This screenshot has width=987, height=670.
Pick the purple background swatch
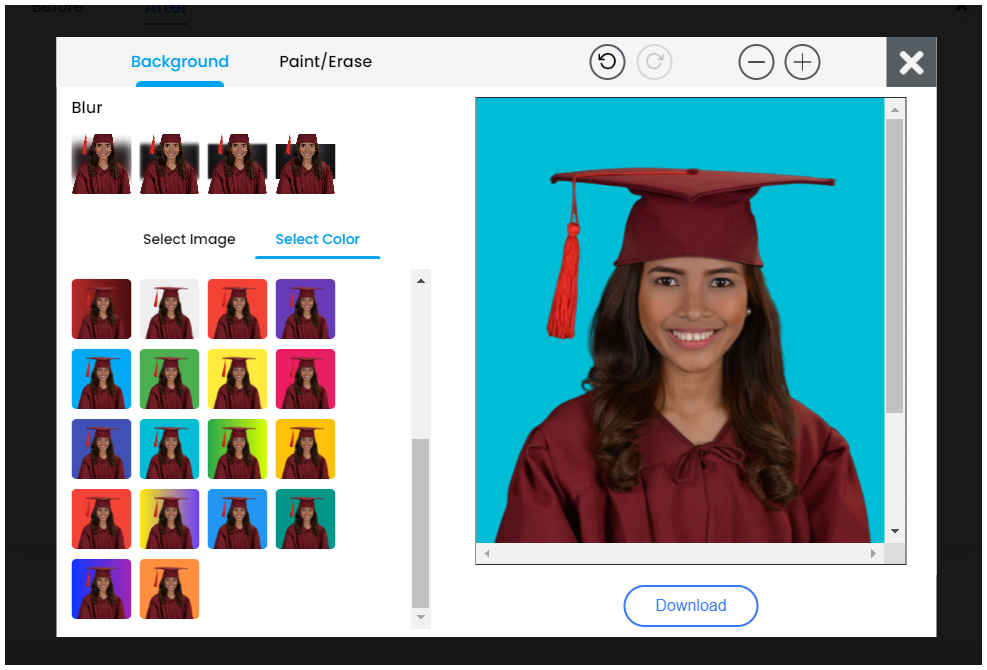pyautogui.click(x=305, y=309)
